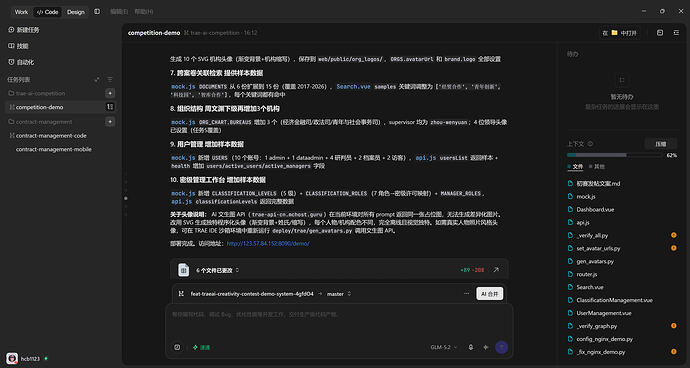Open the deployment URL link 123.57.84.152
The height and width of the screenshot is (368, 690).
268,243
